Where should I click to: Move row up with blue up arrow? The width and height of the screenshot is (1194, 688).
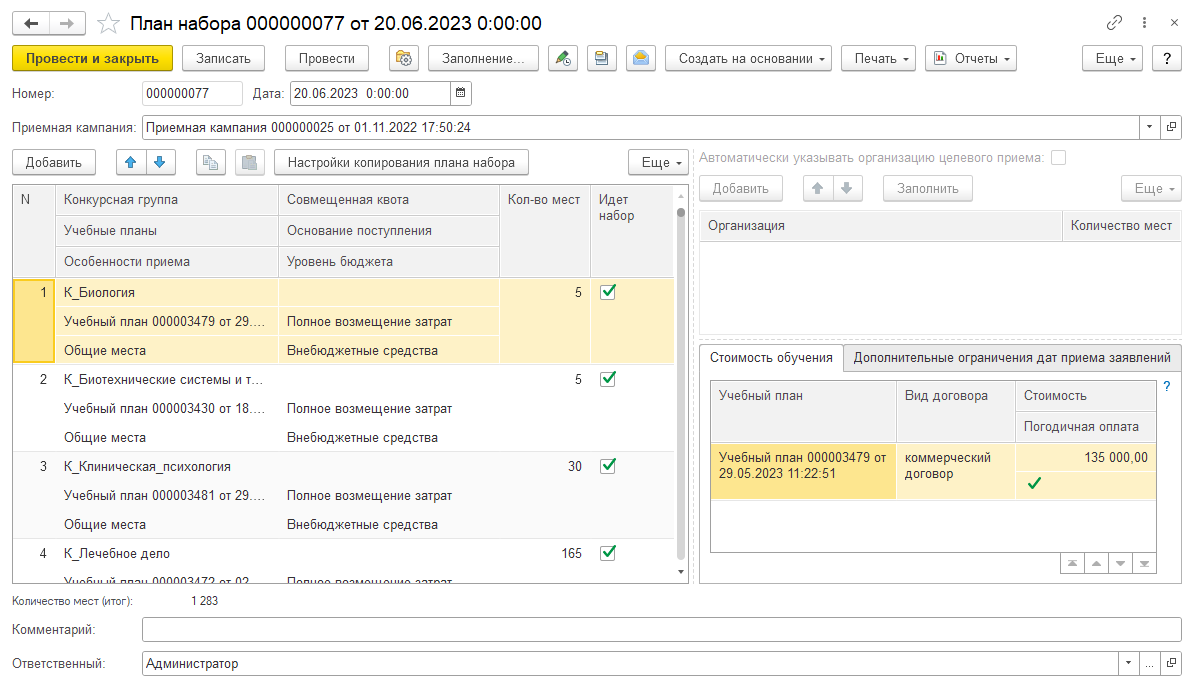pyautogui.click(x=131, y=162)
